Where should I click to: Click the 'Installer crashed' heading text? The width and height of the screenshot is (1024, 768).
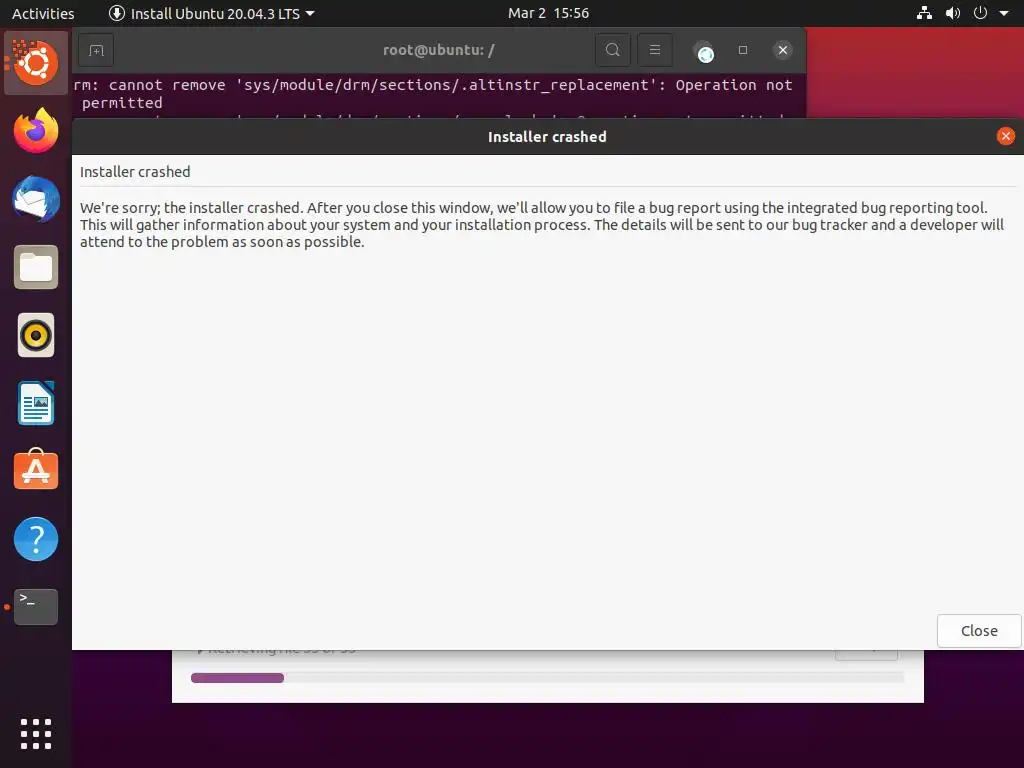click(135, 172)
